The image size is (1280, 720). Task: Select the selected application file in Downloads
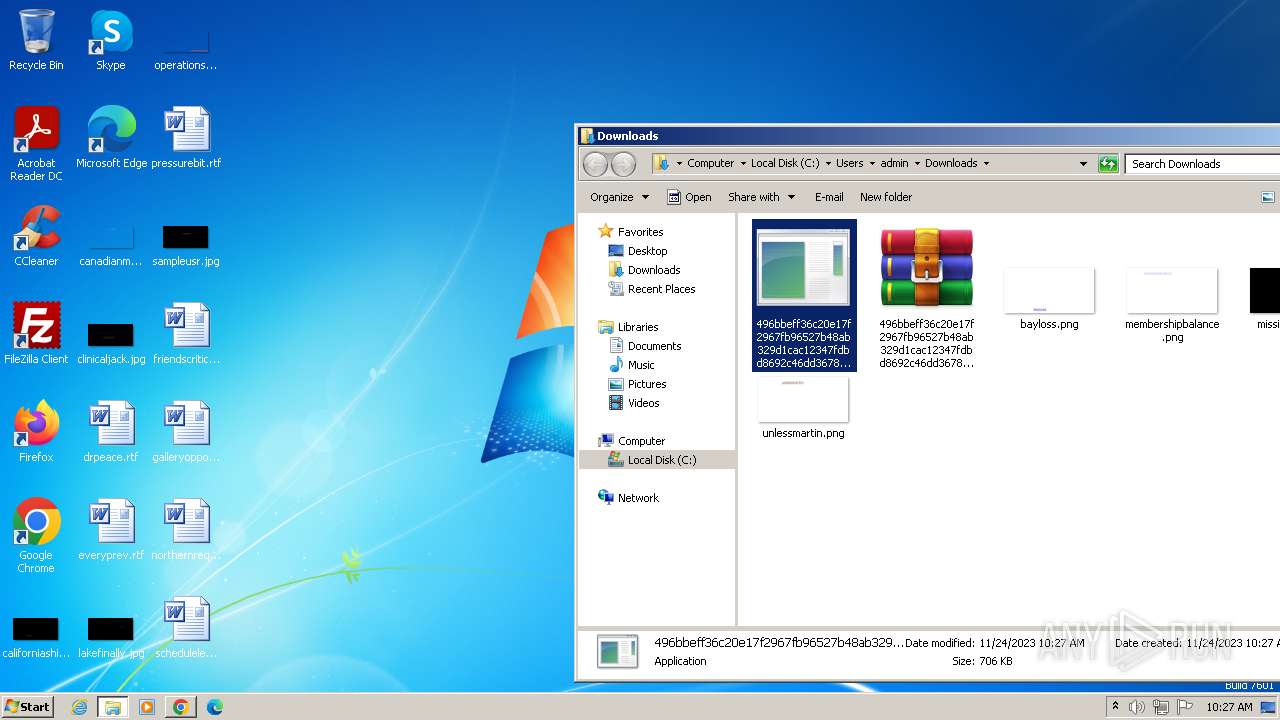(x=804, y=295)
